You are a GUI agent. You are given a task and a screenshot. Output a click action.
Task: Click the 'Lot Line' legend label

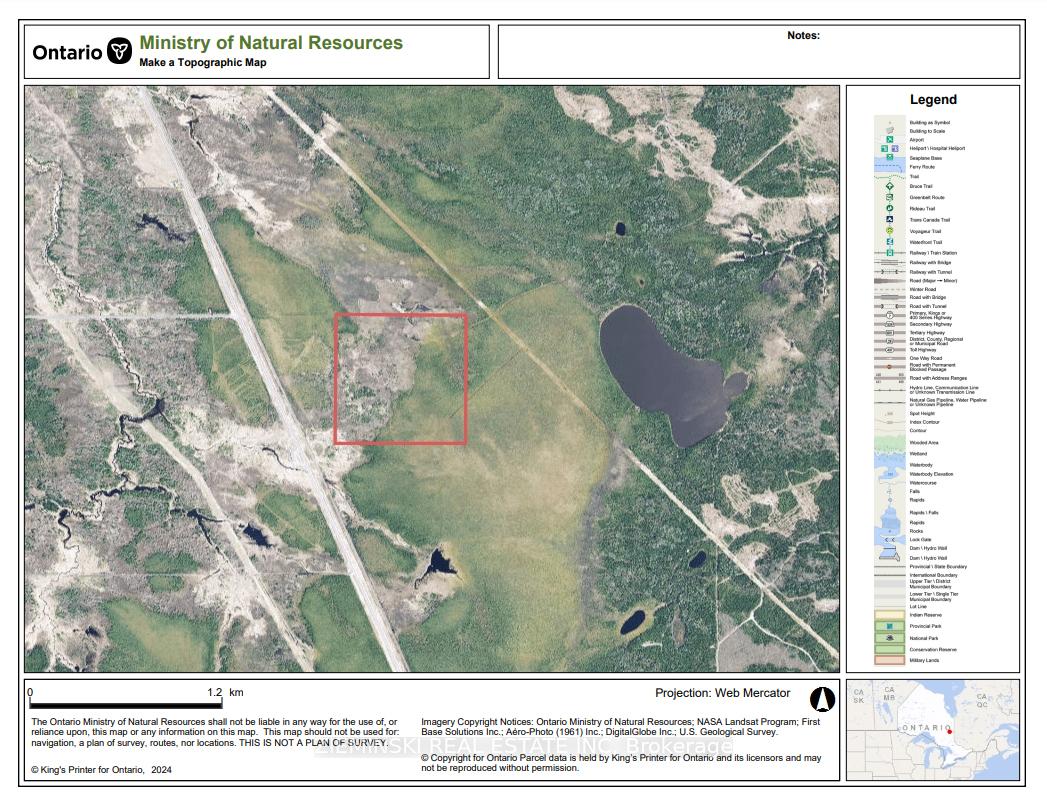click(x=918, y=606)
